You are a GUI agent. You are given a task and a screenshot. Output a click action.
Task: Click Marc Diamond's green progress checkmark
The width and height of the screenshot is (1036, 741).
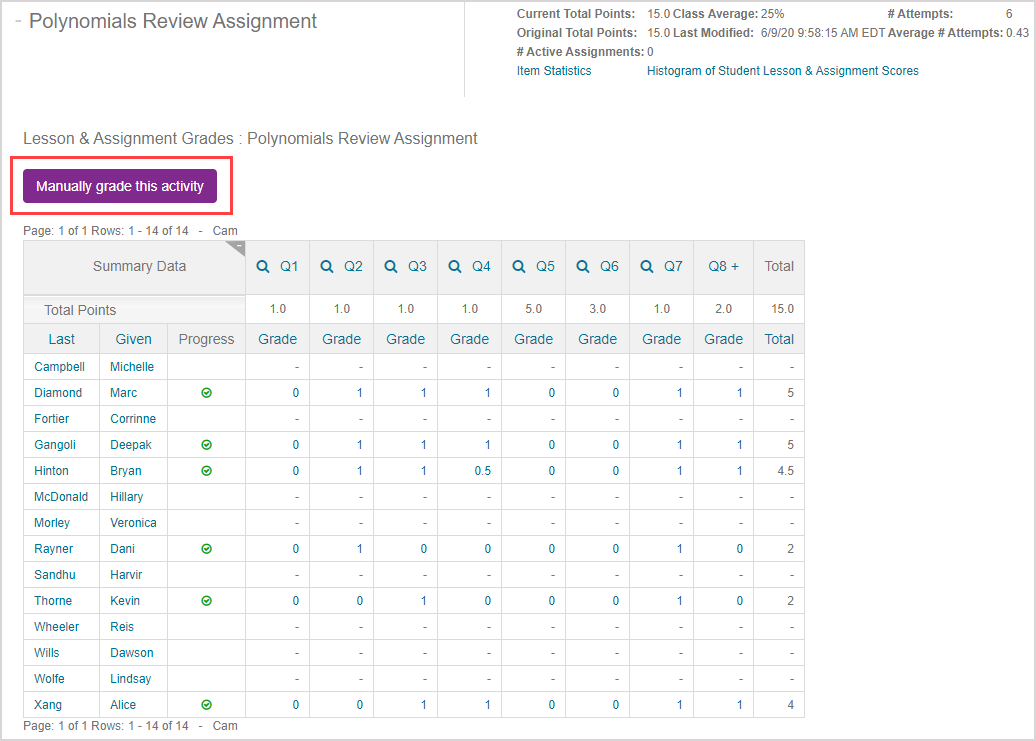pos(206,393)
